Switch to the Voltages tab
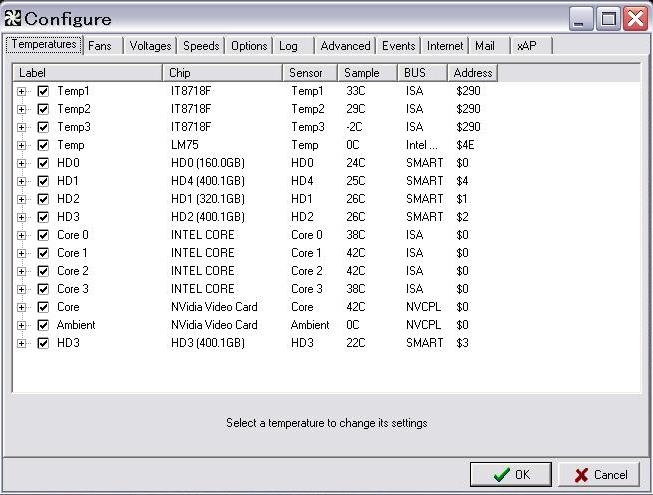The width and height of the screenshot is (653, 495). (150, 45)
